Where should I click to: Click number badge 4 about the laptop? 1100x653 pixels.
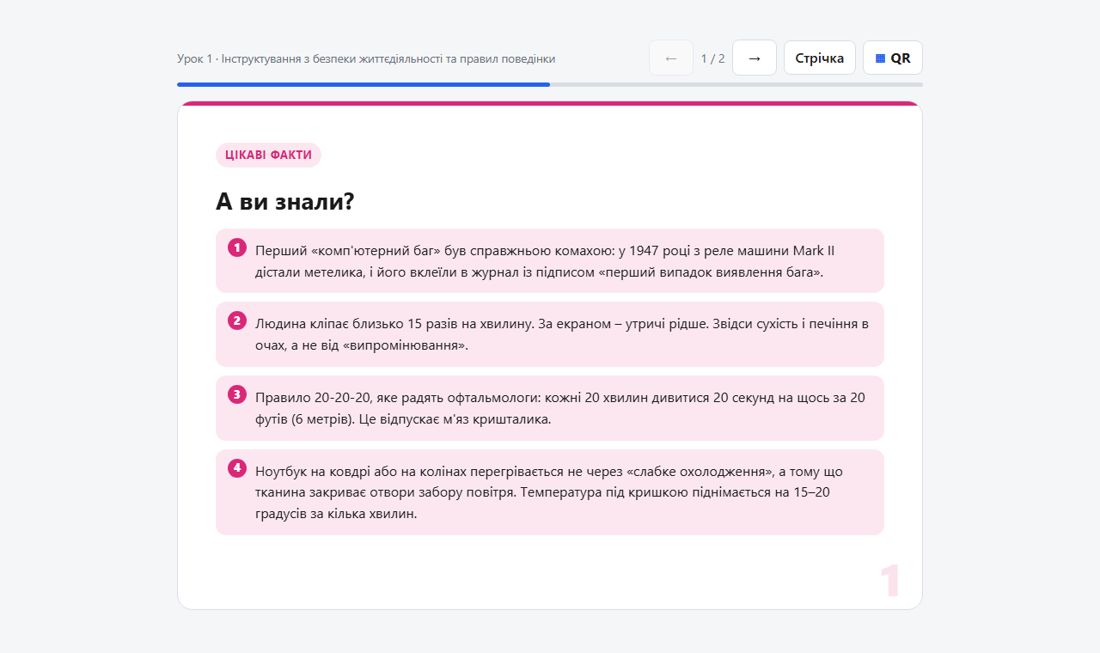click(x=237, y=468)
